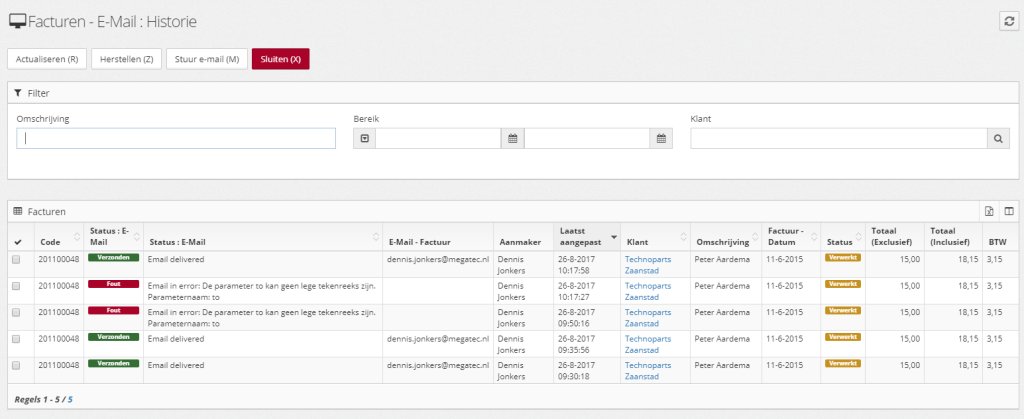Check the row modified at 10:17:27
The height and width of the screenshot is (419, 1024).
point(16,286)
